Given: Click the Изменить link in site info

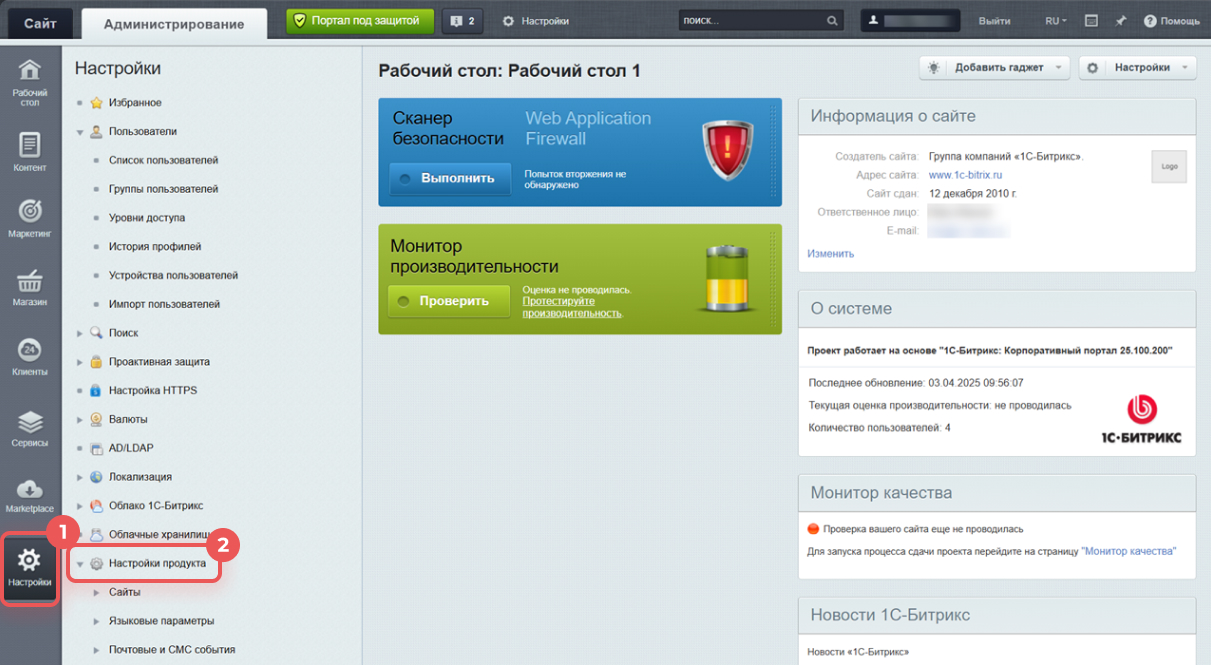Looking at the screenshot, I should (830, 254).
